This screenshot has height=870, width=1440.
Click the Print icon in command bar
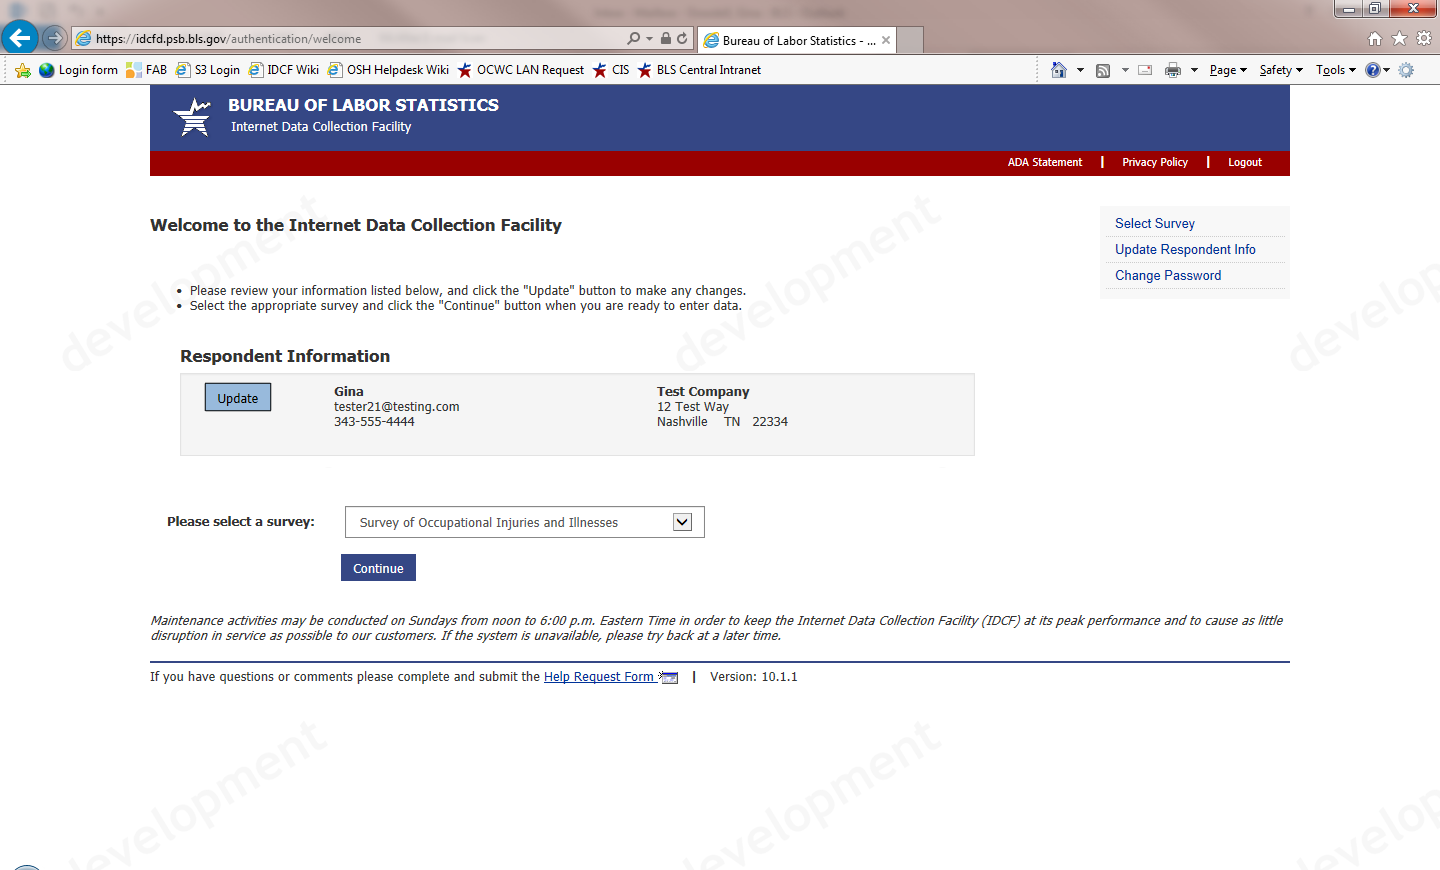pyautogui.click(x=1173, y=70)
